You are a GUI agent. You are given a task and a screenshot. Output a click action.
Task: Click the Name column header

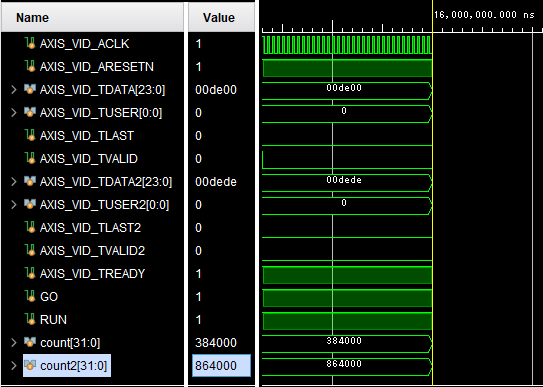92,18
